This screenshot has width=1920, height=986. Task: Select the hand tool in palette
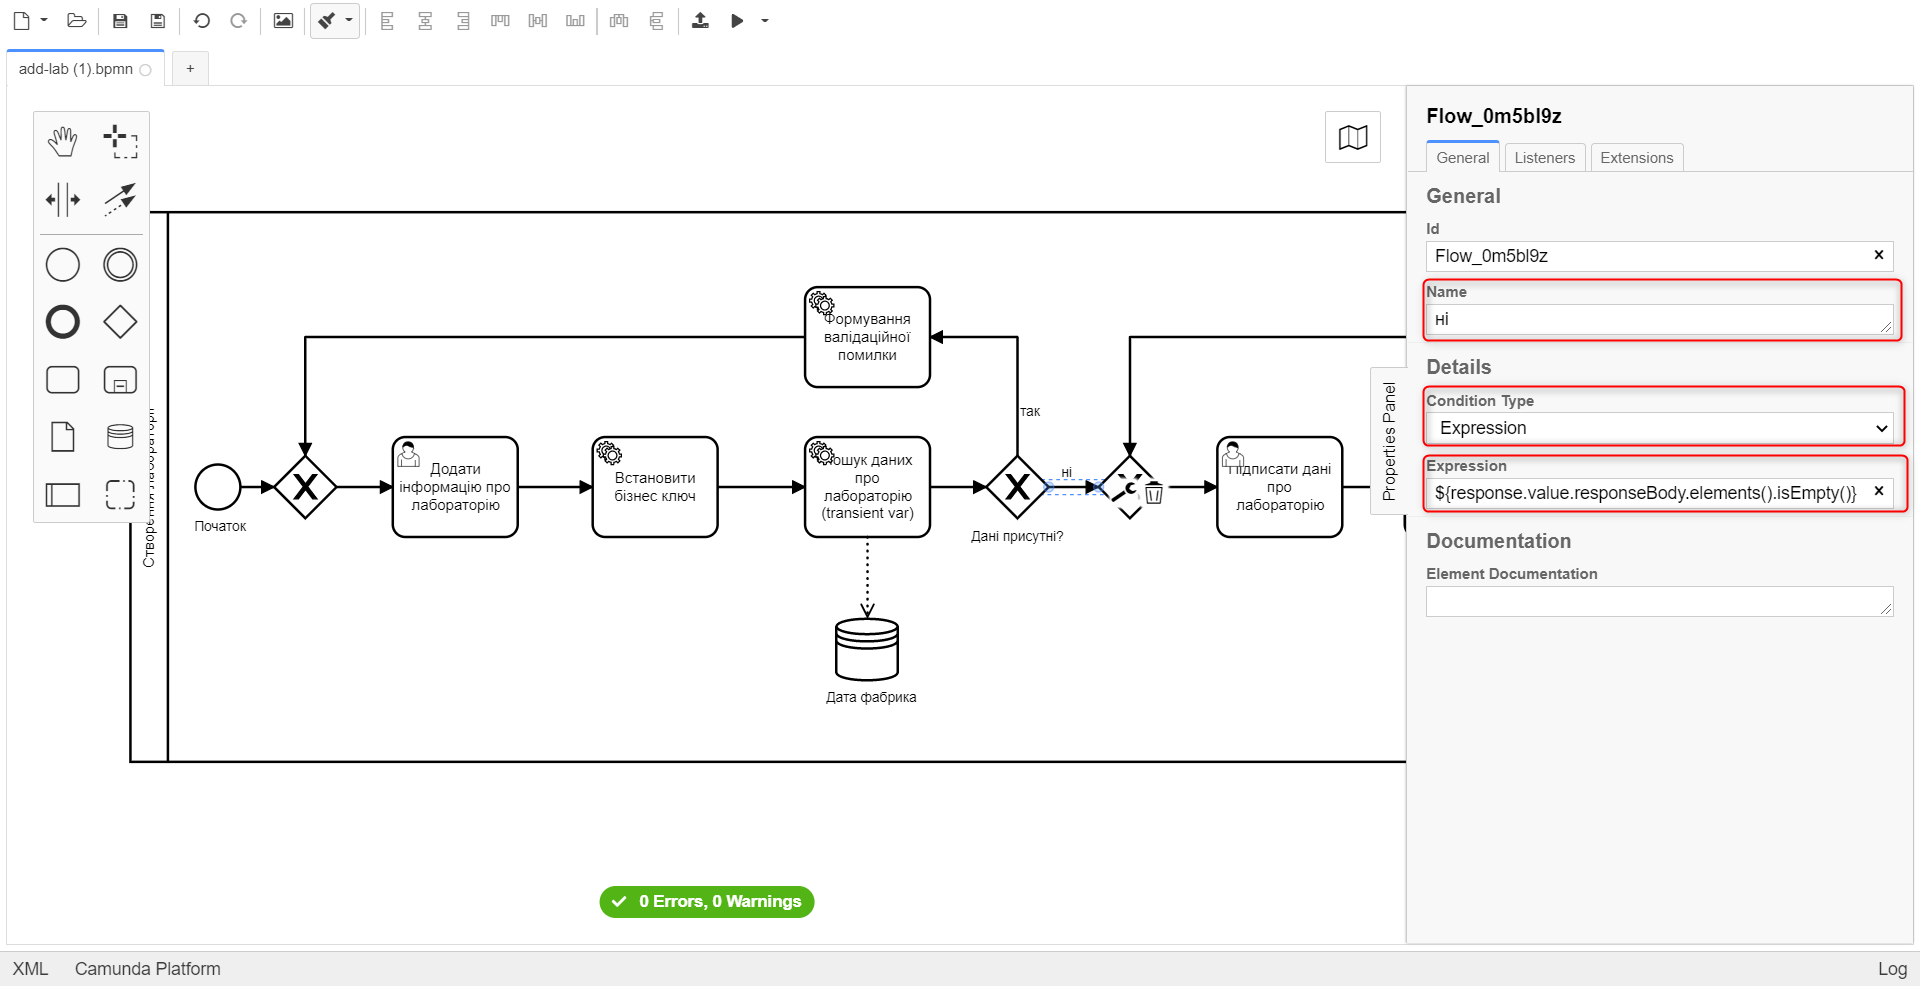[63, 142]
